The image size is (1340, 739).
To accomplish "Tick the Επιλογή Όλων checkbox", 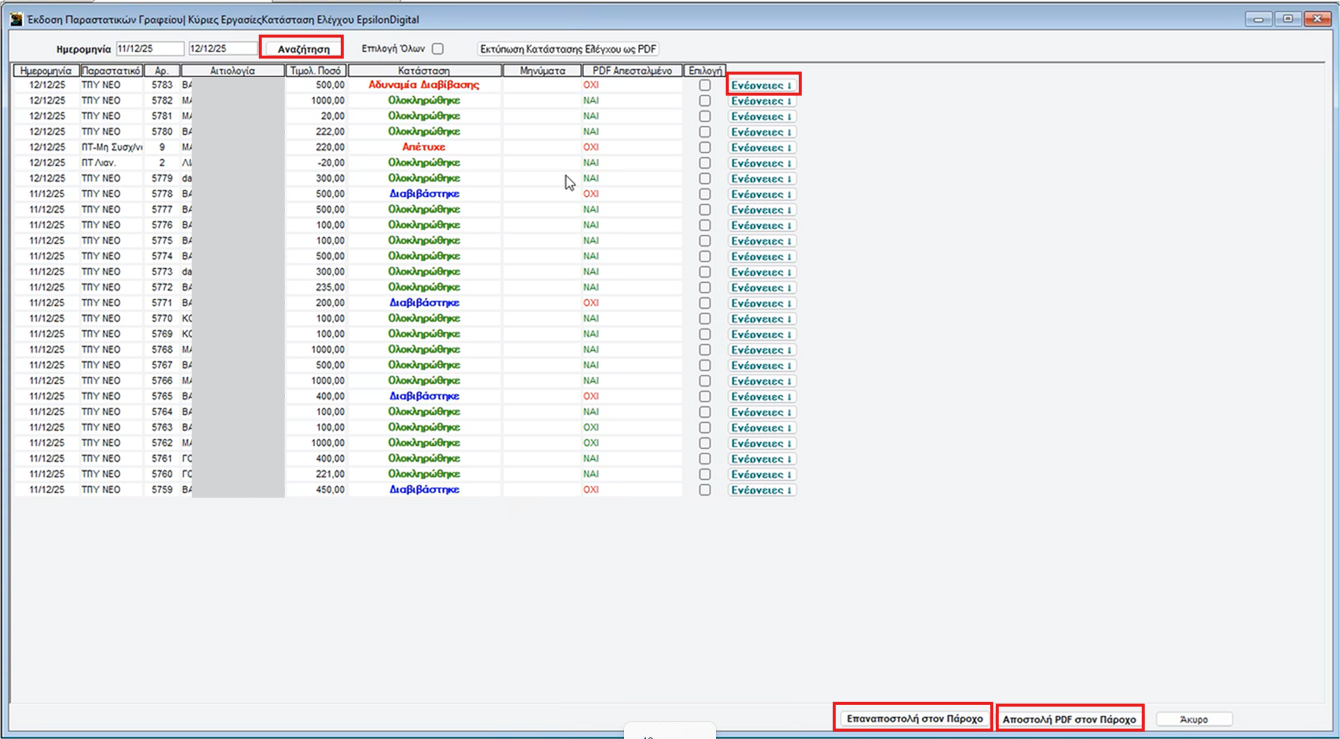I will [x=438, y=49].
